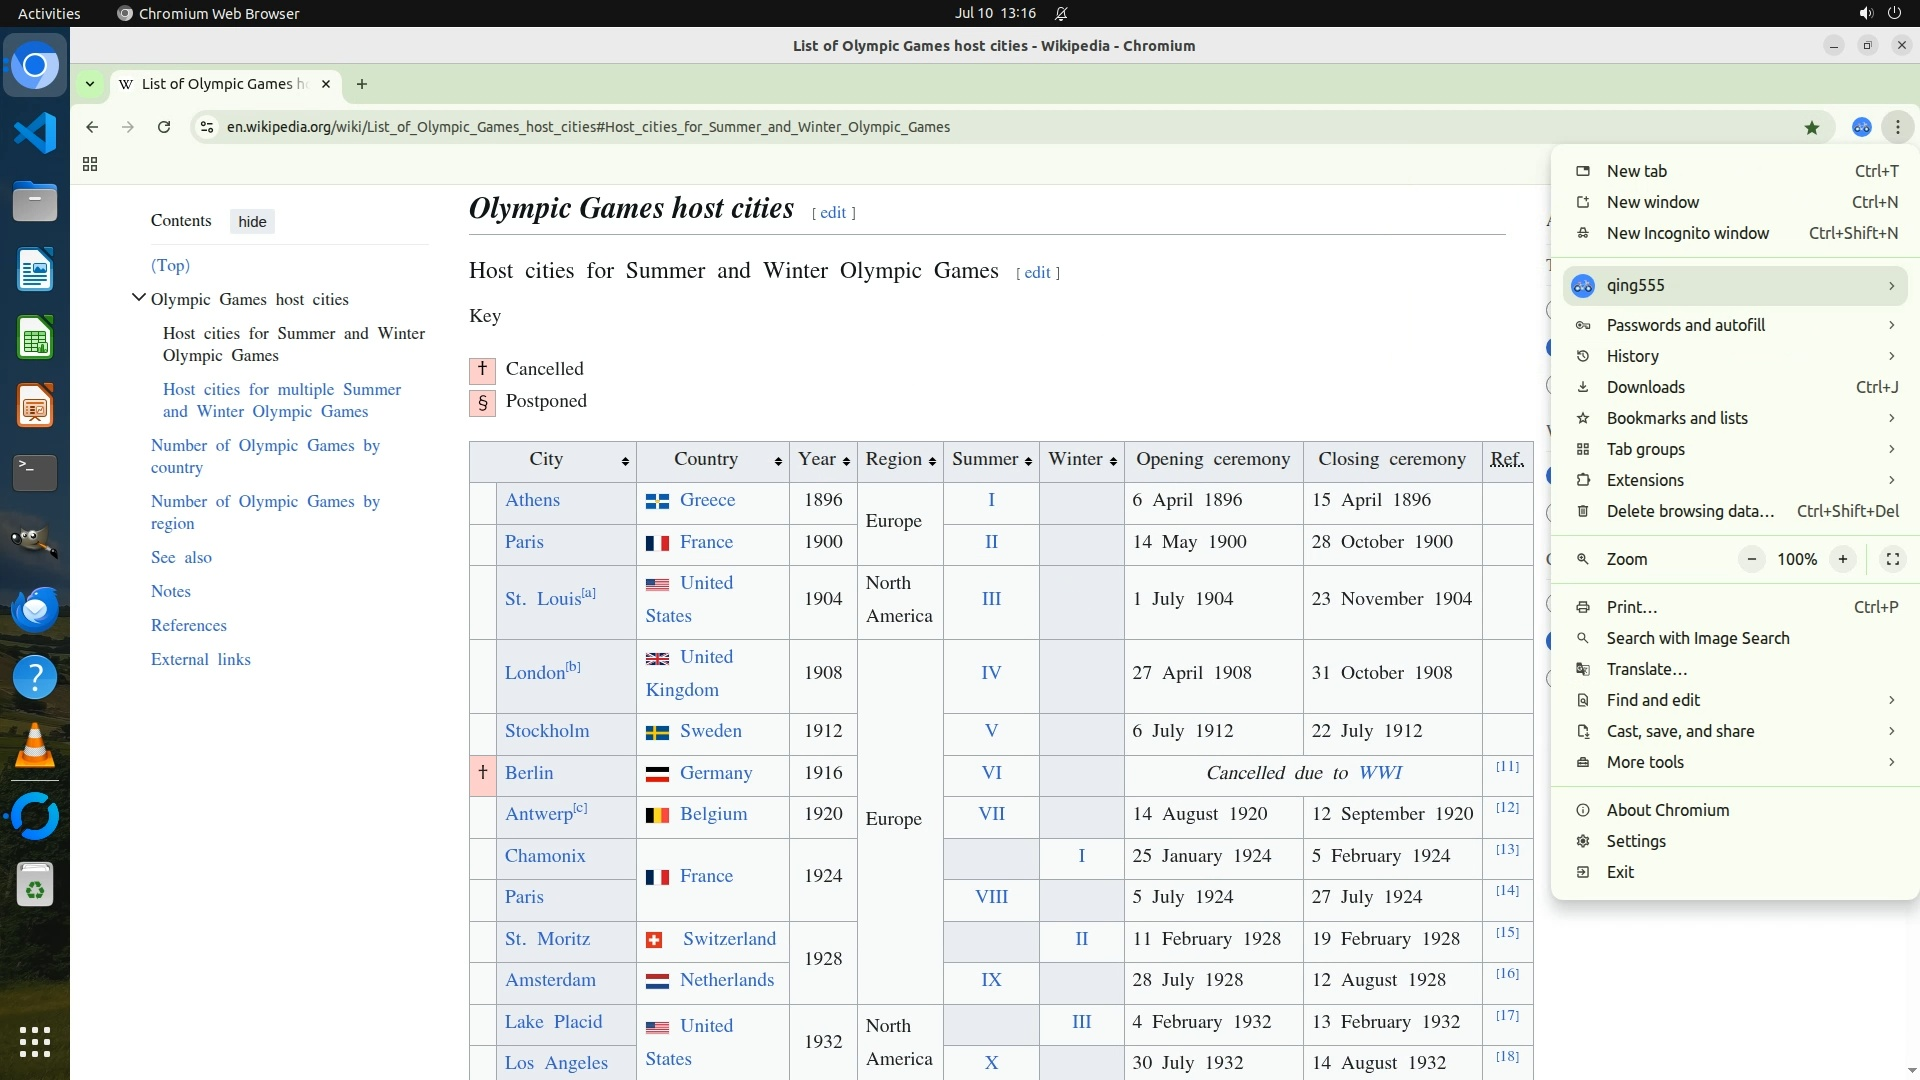Collapse Olympic Games host cities contents section
Viewport: 1920px width, 1080px height.
click(x=139, y=298)
